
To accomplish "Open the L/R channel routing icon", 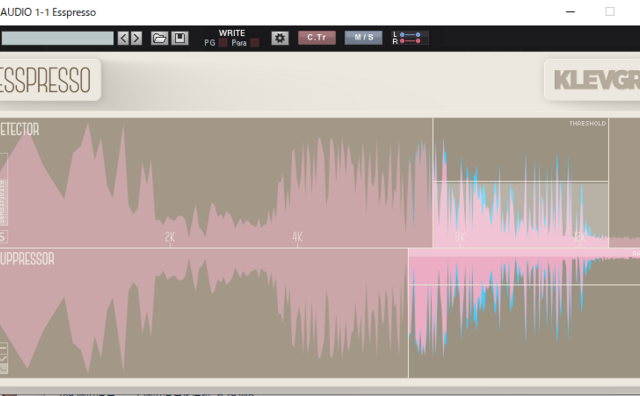I will [x=410, y=38].
